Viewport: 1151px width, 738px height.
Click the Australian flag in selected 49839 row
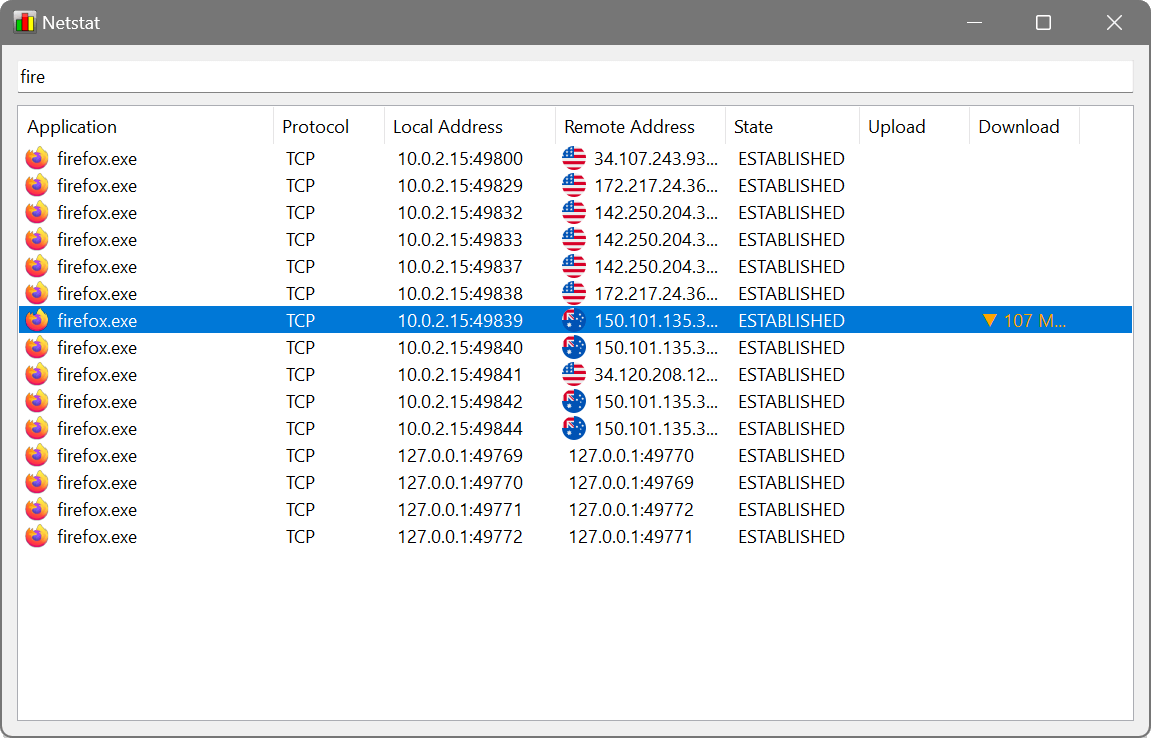(574, 320)
